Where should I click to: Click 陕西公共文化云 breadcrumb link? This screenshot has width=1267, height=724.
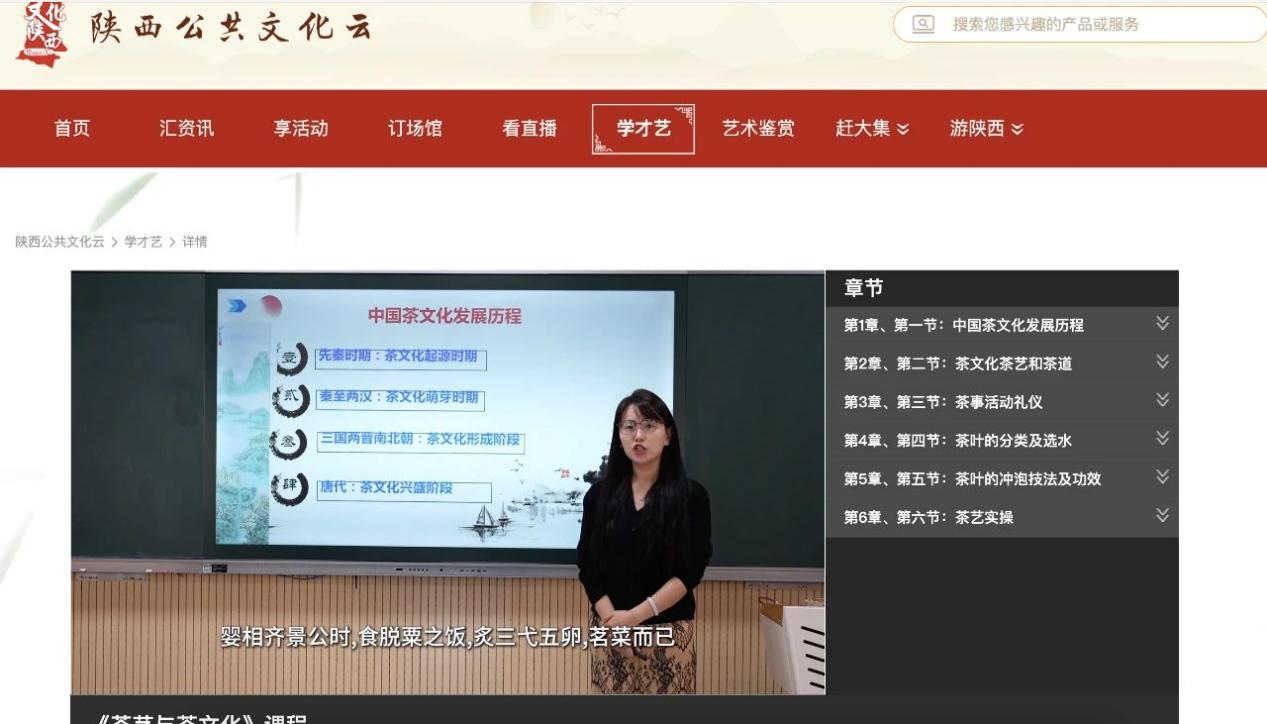click(x=60, y=242)
